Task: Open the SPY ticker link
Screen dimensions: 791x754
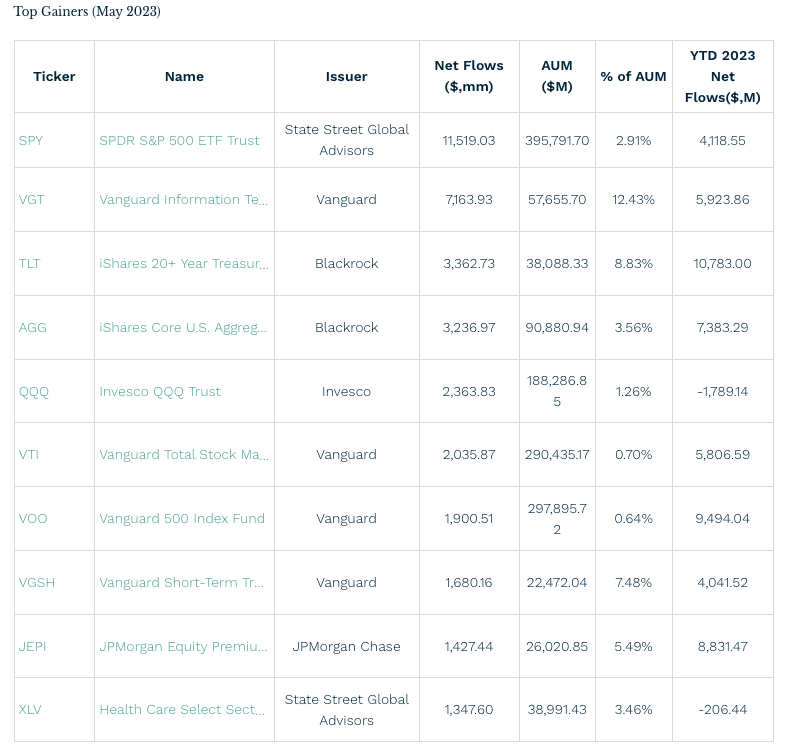Action: 31,141
